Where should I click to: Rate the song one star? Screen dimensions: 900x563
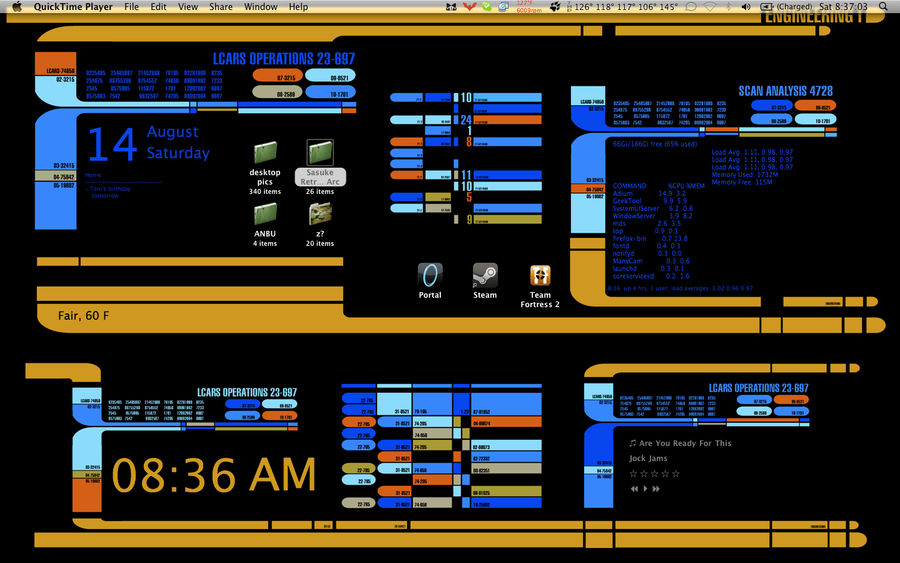634,473
